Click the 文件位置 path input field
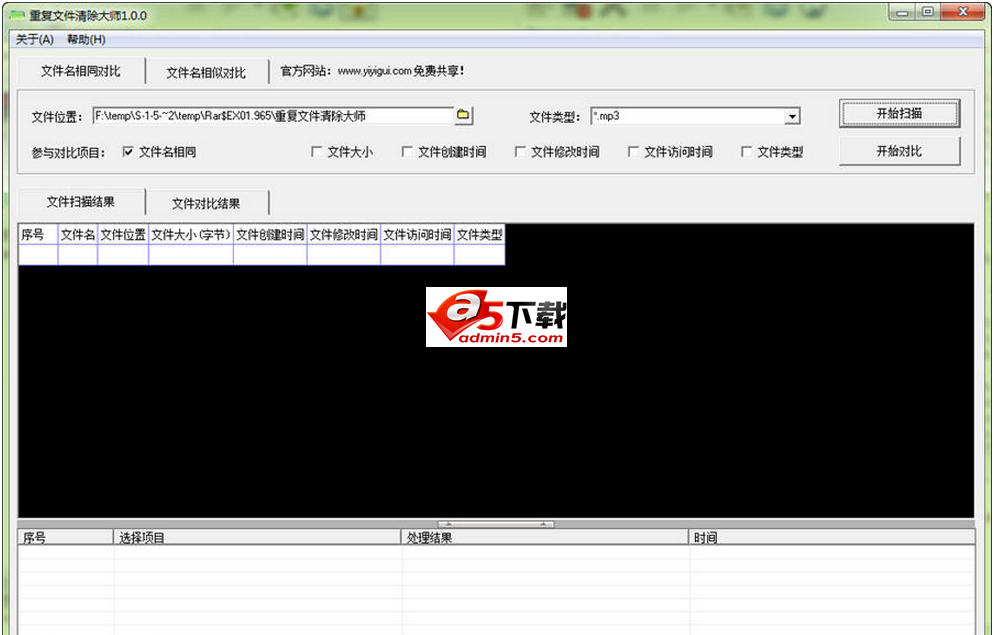The width and height of the screenshot is (994, 635). pos(273,116)
